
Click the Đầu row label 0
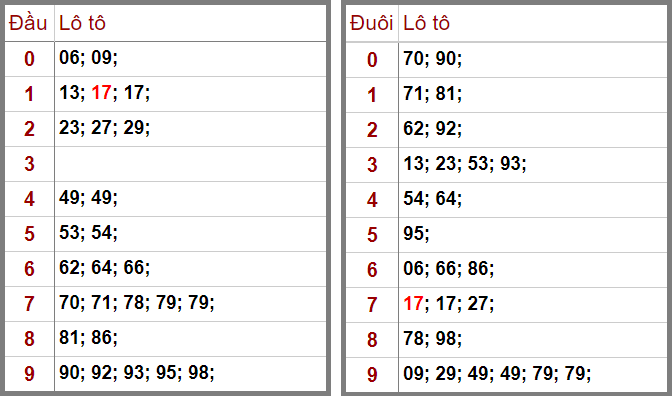29,59
